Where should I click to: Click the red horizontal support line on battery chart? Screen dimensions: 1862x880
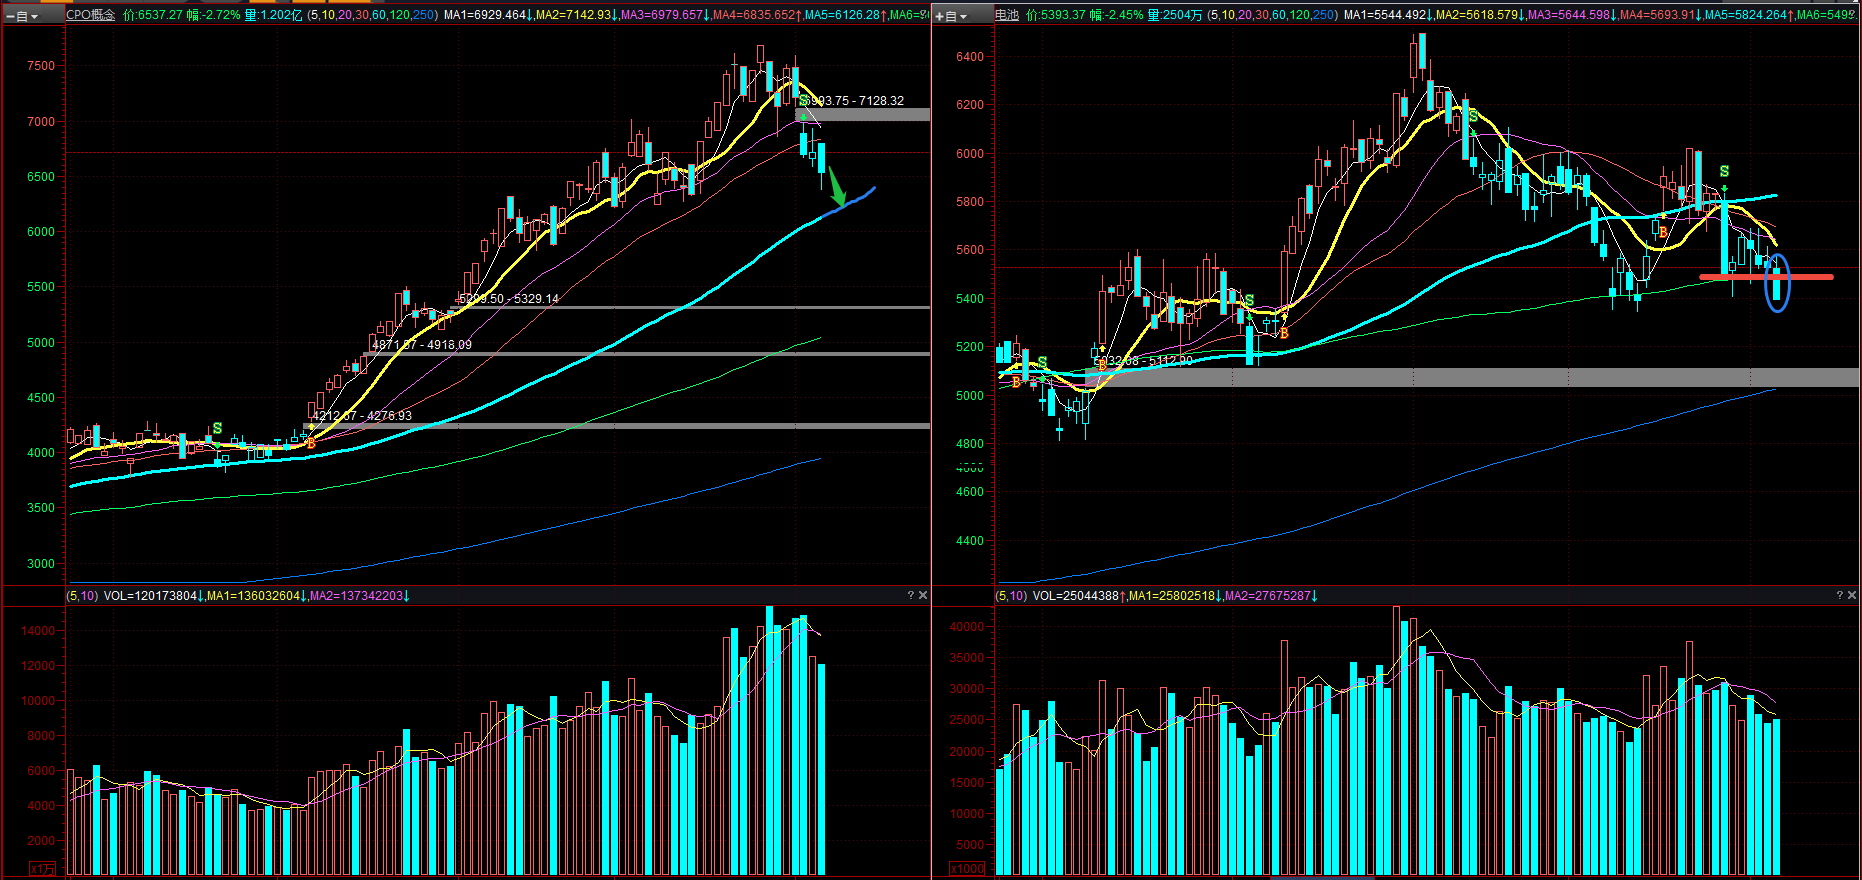tap(1766, 277)
